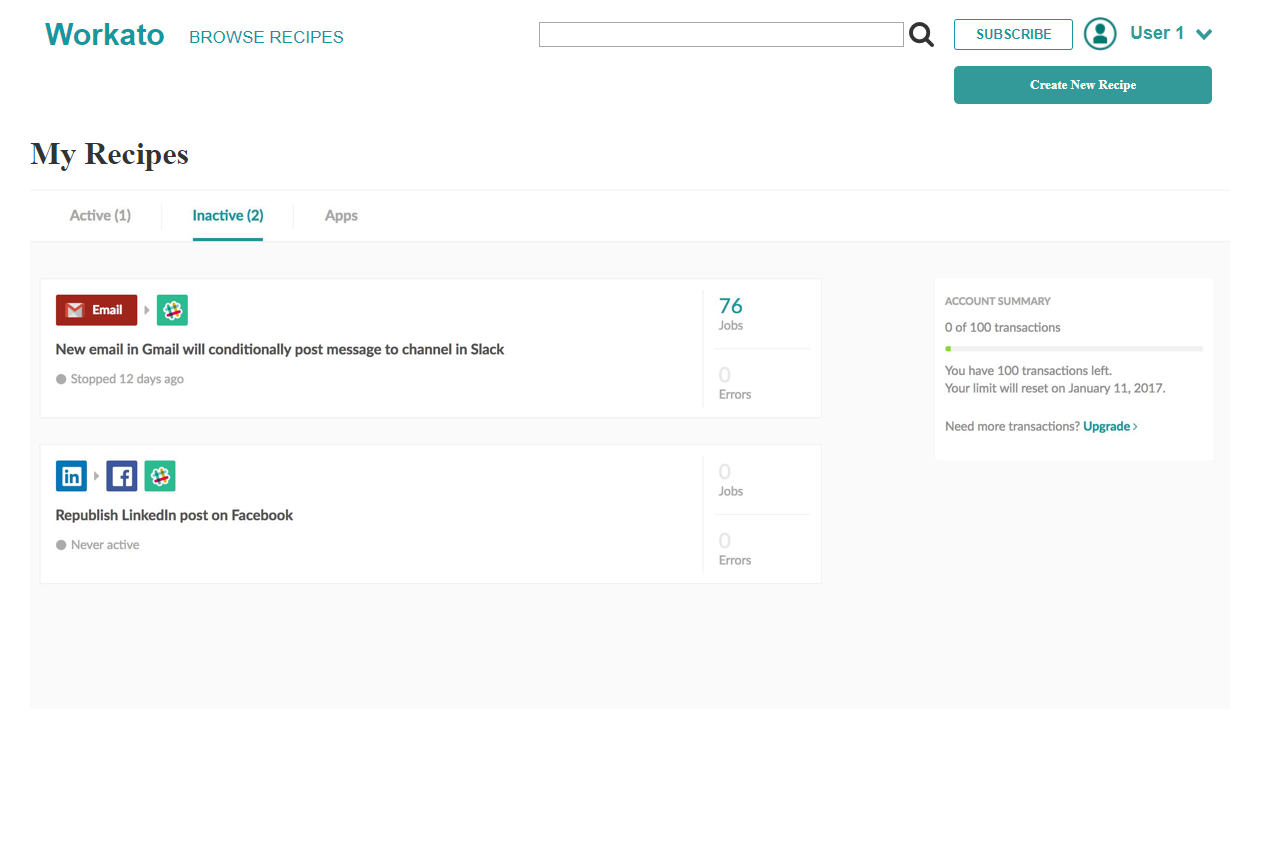Image resolution: width=1288 pixels, height=858 pixels.
Task: Click the Account Summary heading
Action: click(998, 301)
